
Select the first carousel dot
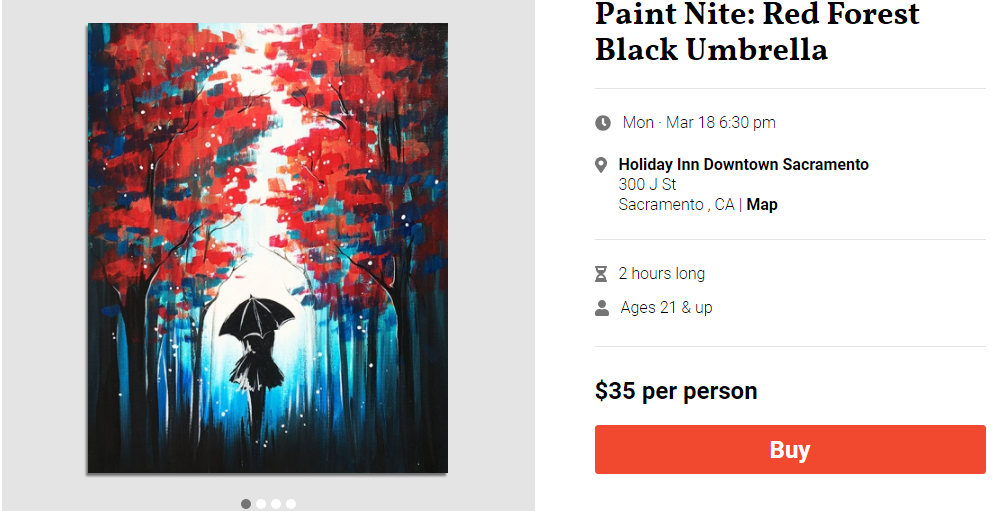coord(246,504)
